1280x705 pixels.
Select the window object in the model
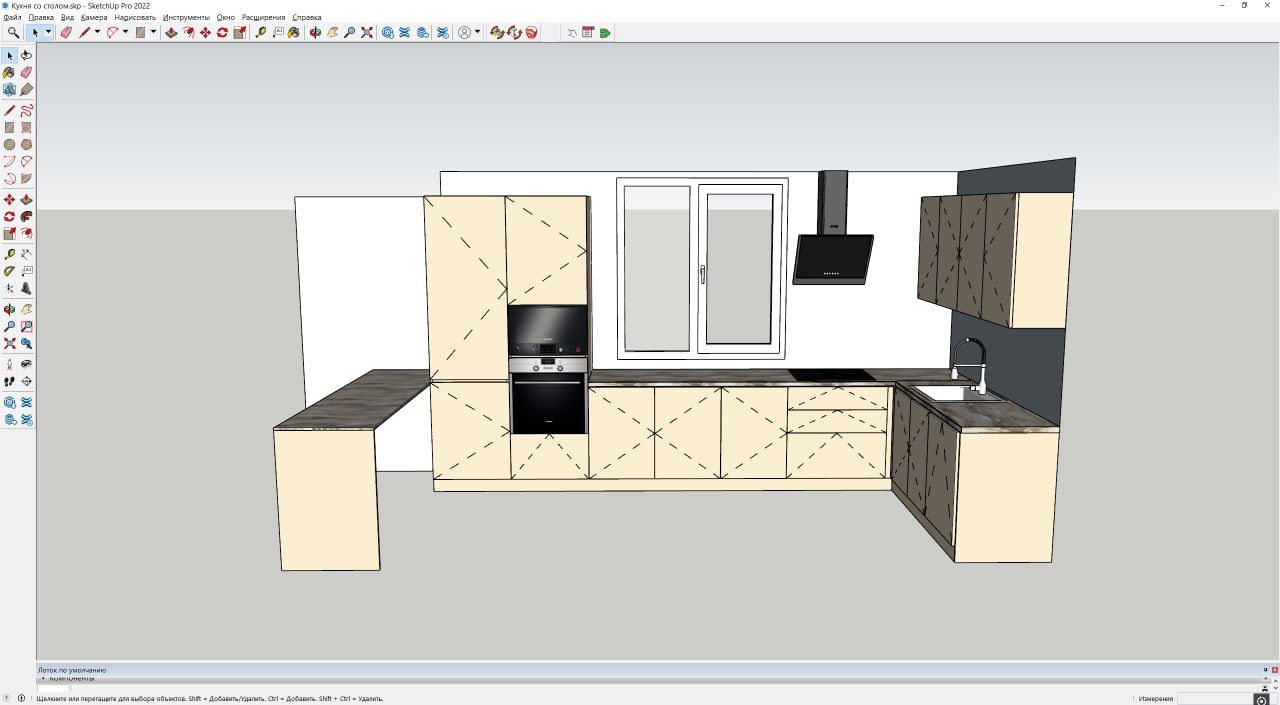point(702,268)
